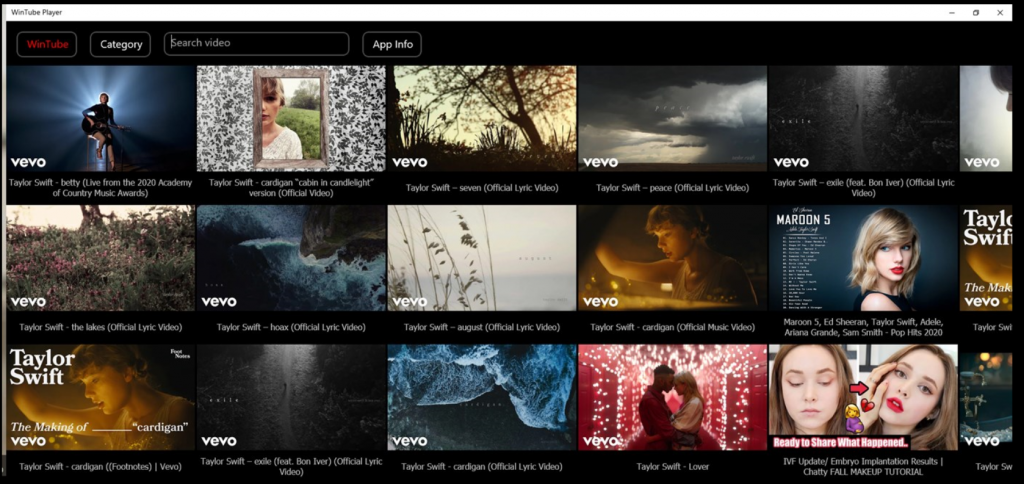Play the peace Official Lyric Video thumbnail
This screenshot has width=1024, height=484.
[673, 118]
